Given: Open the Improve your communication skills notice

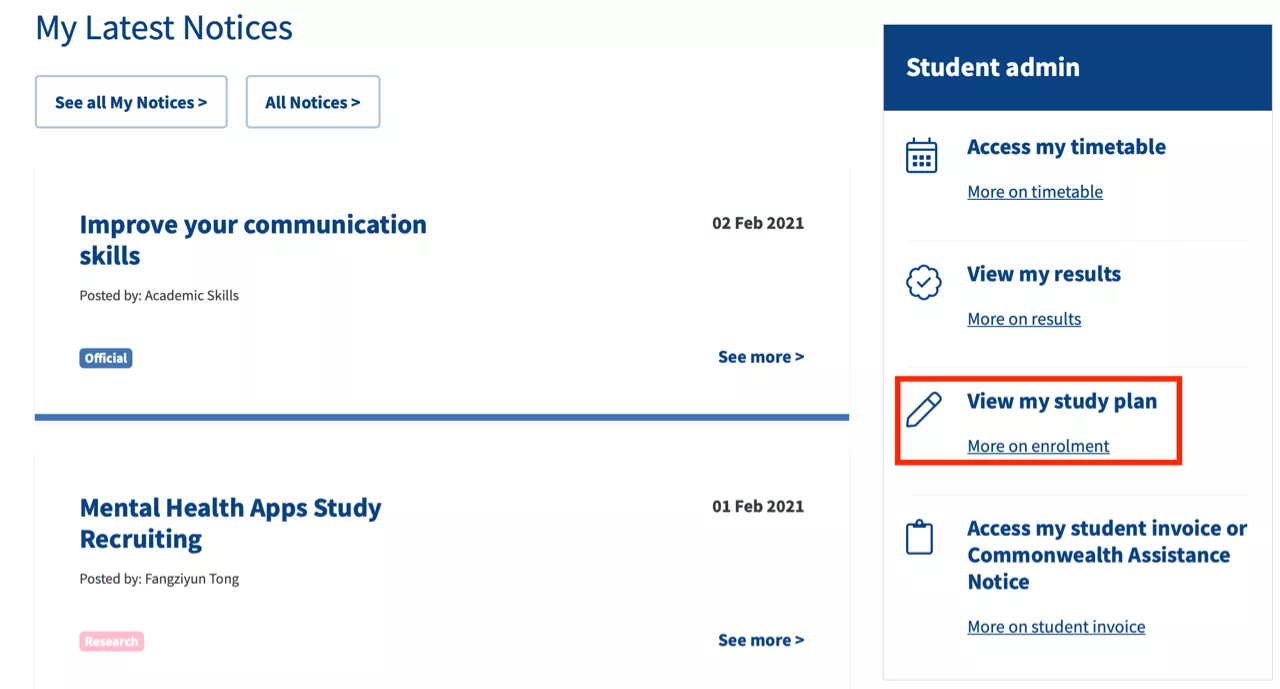Looking at the screenshot, I should [252, 239].
